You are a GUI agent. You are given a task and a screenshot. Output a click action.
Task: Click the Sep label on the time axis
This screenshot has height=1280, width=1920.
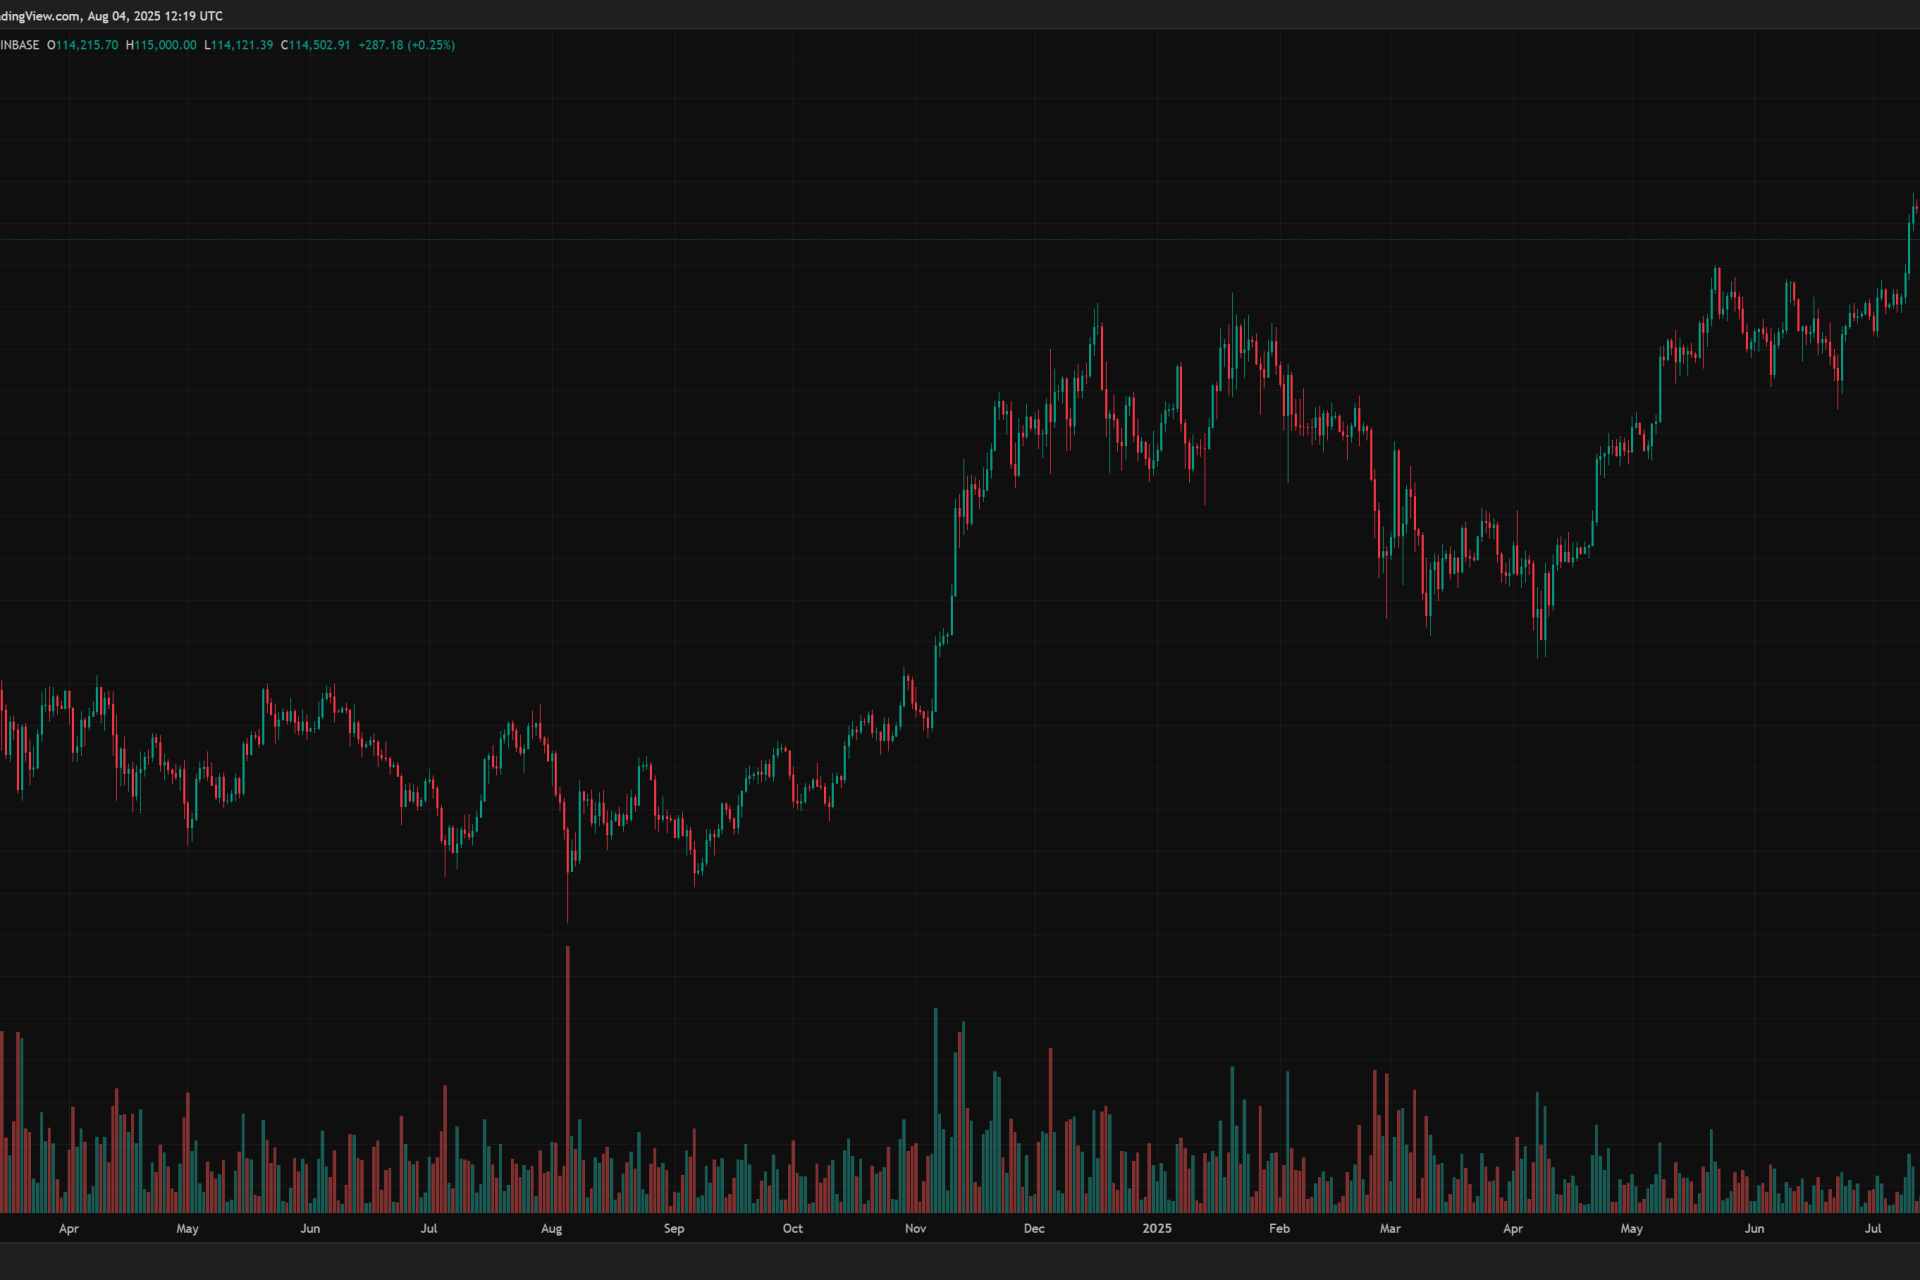[x=674, y=1228]
